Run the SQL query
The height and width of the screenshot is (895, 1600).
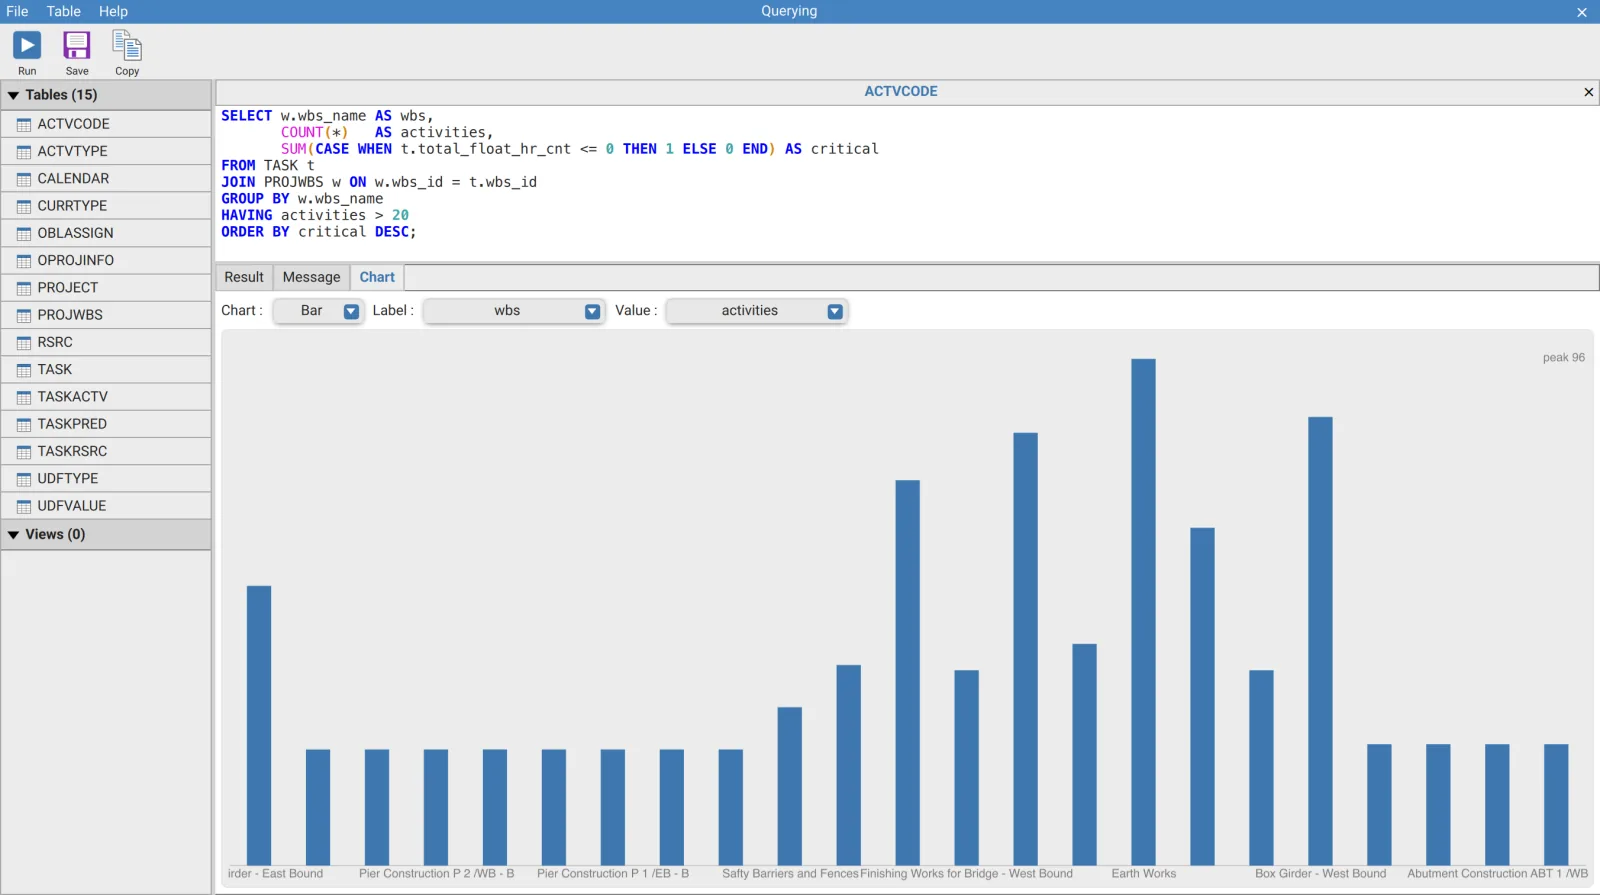click(x=27, y=53)
